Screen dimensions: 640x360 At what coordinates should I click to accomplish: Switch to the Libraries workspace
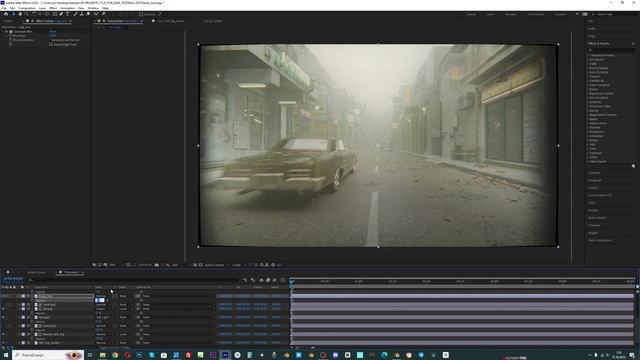(x=560, y=14)
